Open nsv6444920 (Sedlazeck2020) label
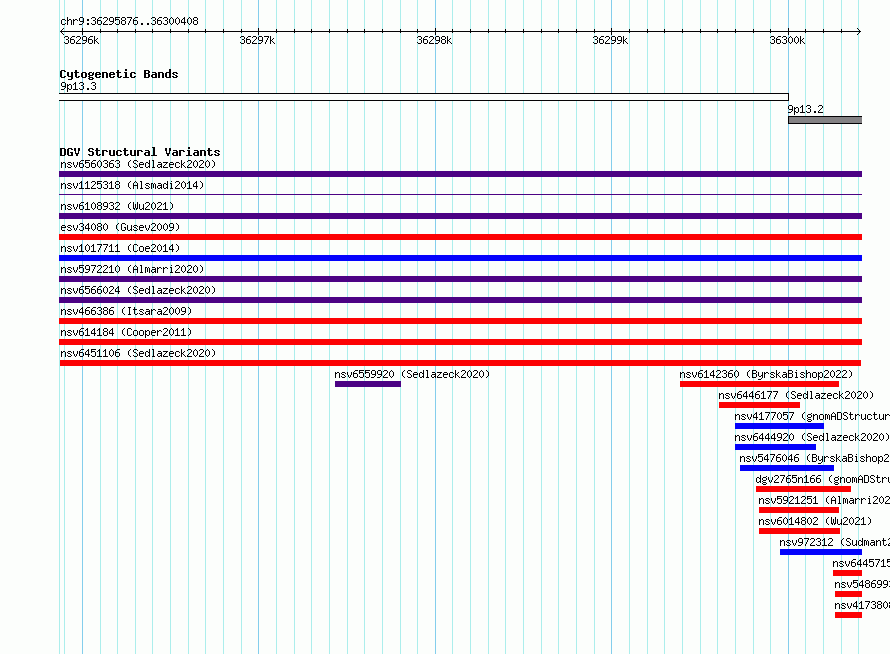This screenshot has width=890, height=654. tap(812, 437)
